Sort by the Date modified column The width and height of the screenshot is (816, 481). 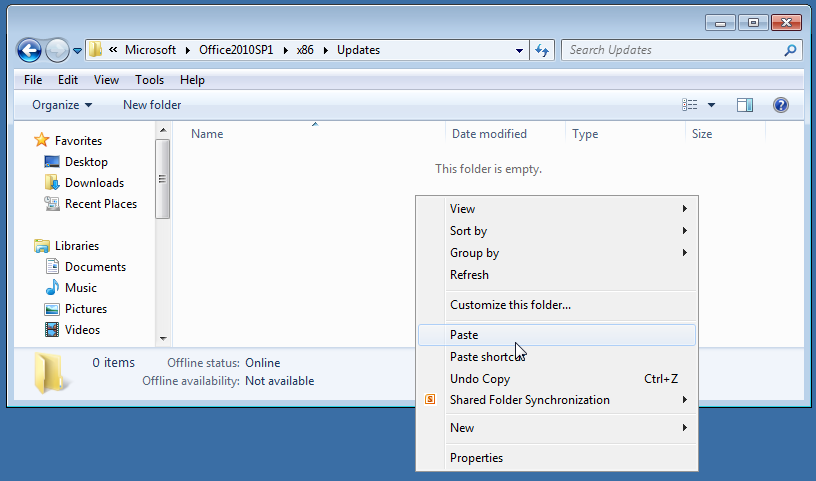tap(489, 134)
